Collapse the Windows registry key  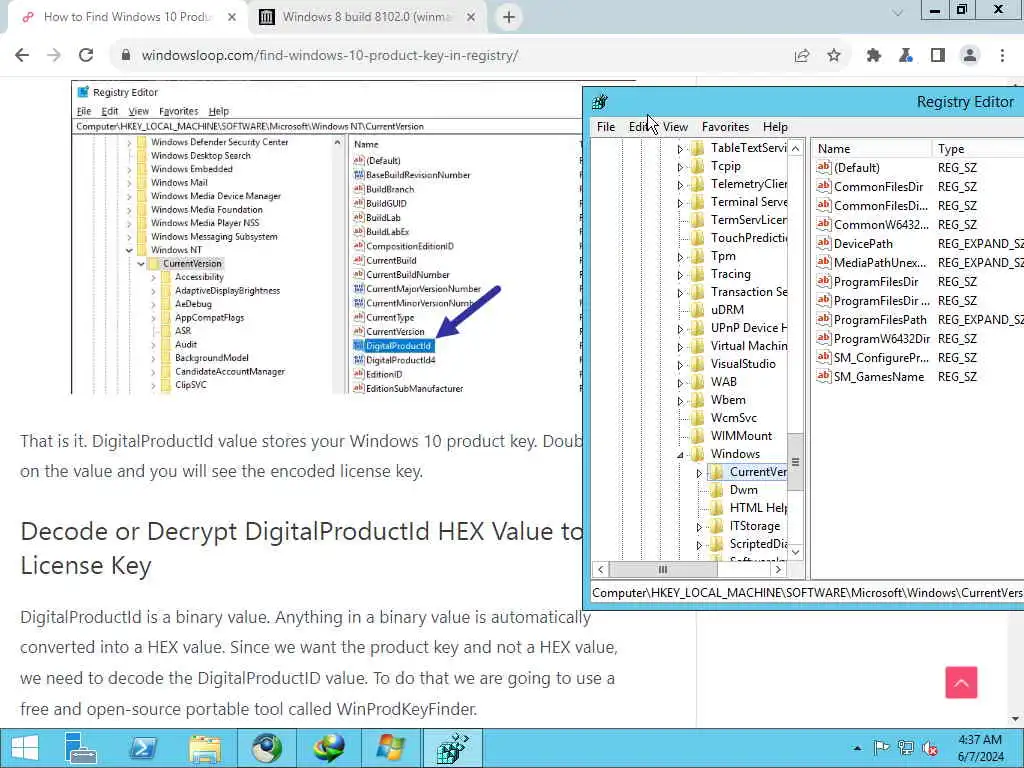[680, 455]
